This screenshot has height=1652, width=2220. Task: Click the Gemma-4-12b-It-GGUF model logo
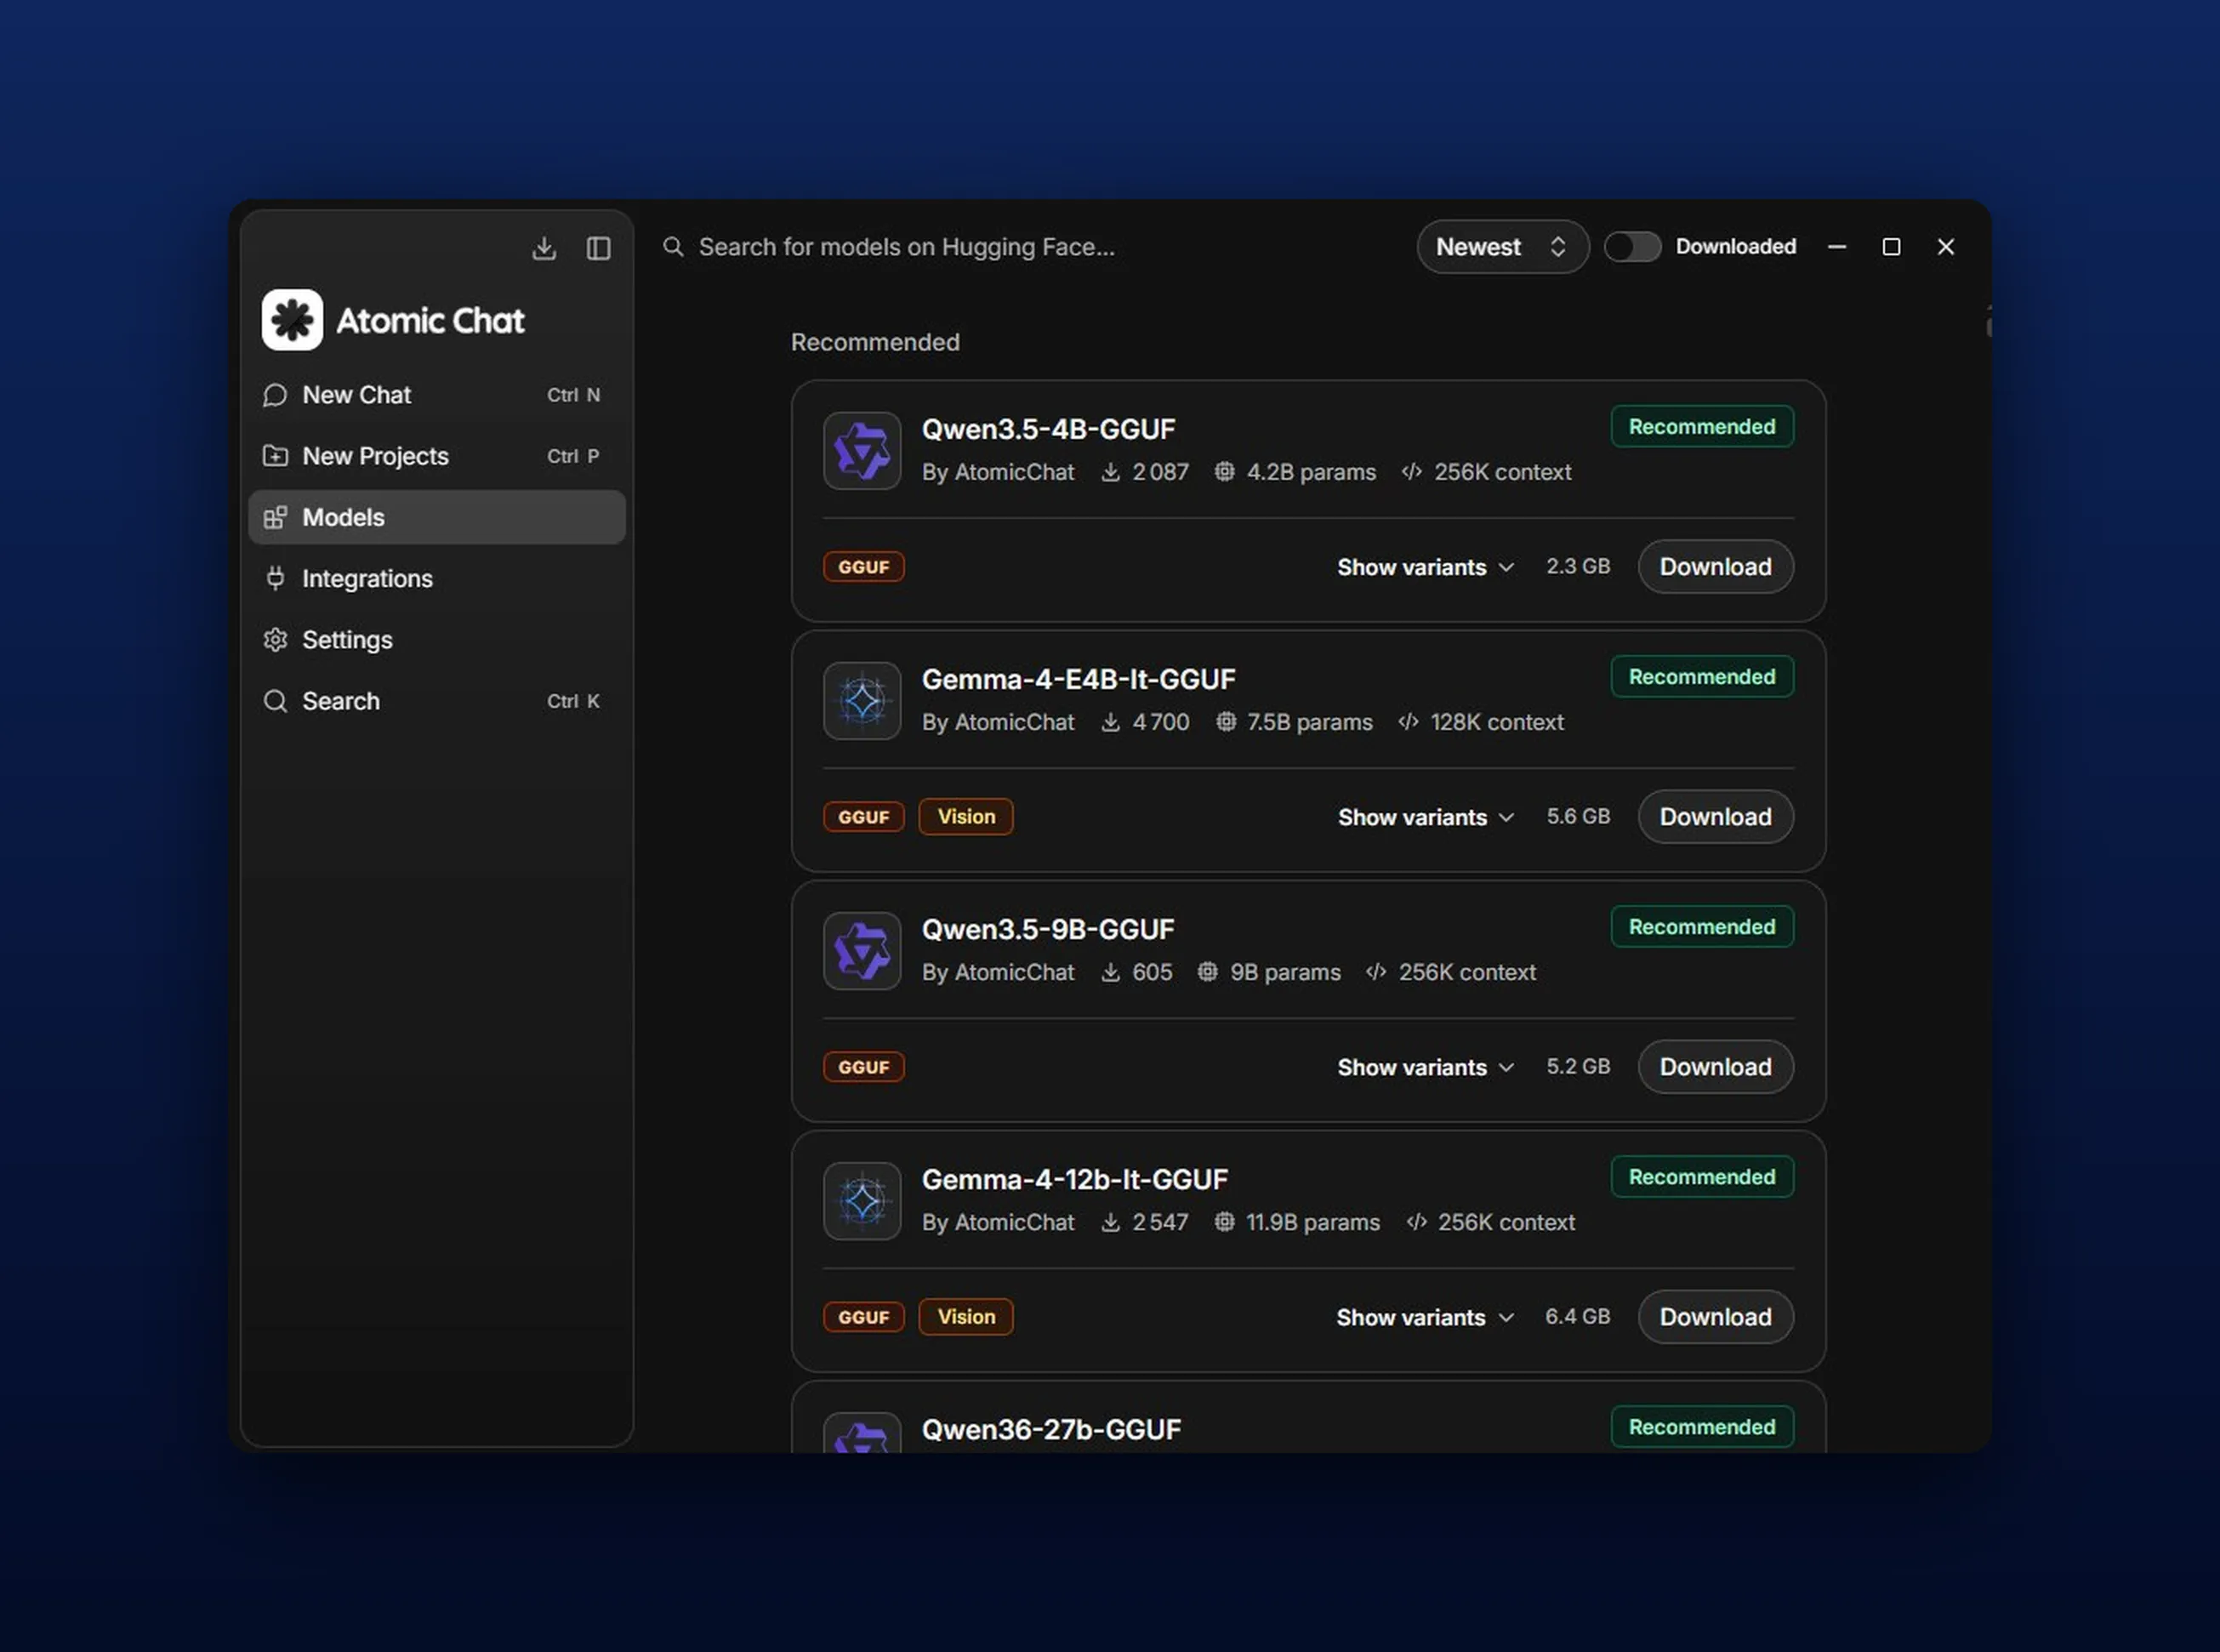click(862, 1201)
